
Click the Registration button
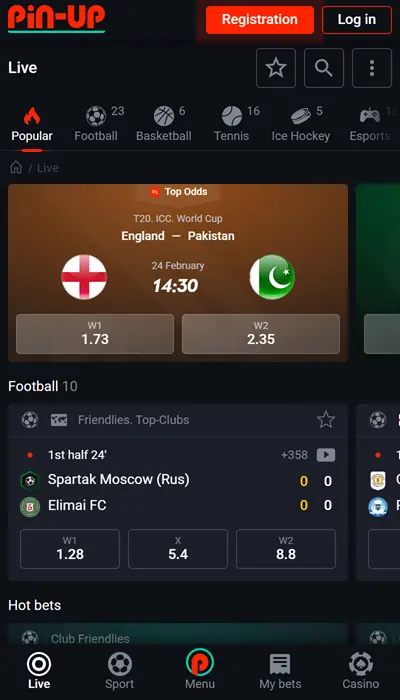tap(260, 20)
